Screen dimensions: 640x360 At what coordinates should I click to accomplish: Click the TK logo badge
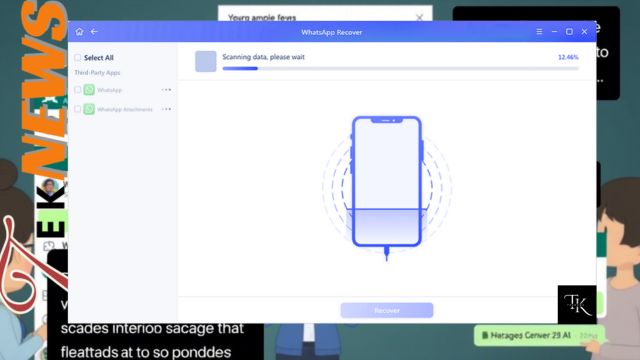pos(577,304)
